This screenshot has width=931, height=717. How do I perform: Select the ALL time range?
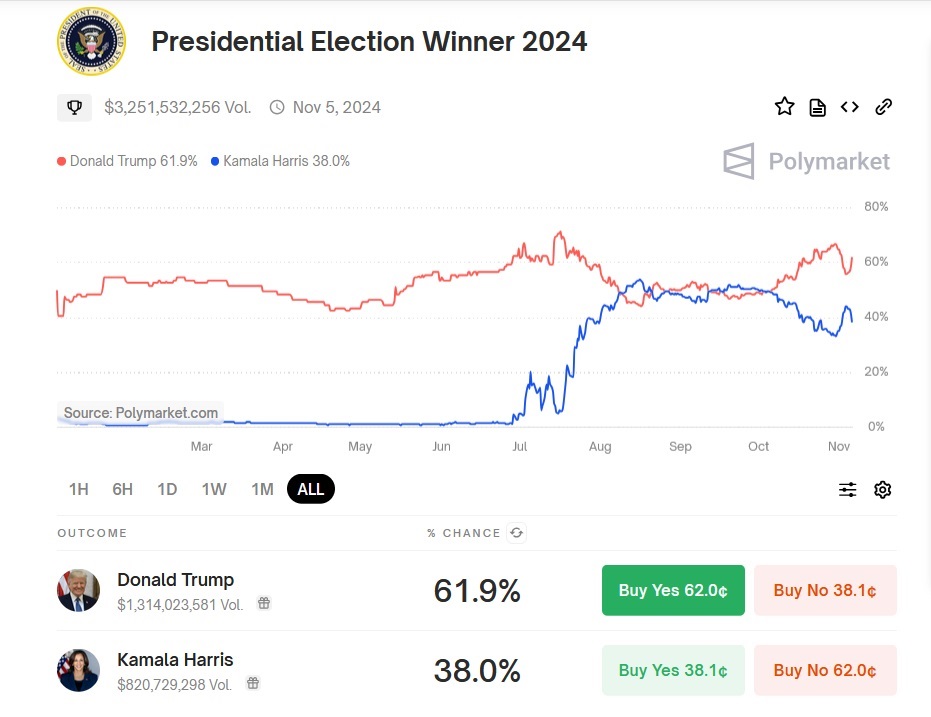pos(310,489)
